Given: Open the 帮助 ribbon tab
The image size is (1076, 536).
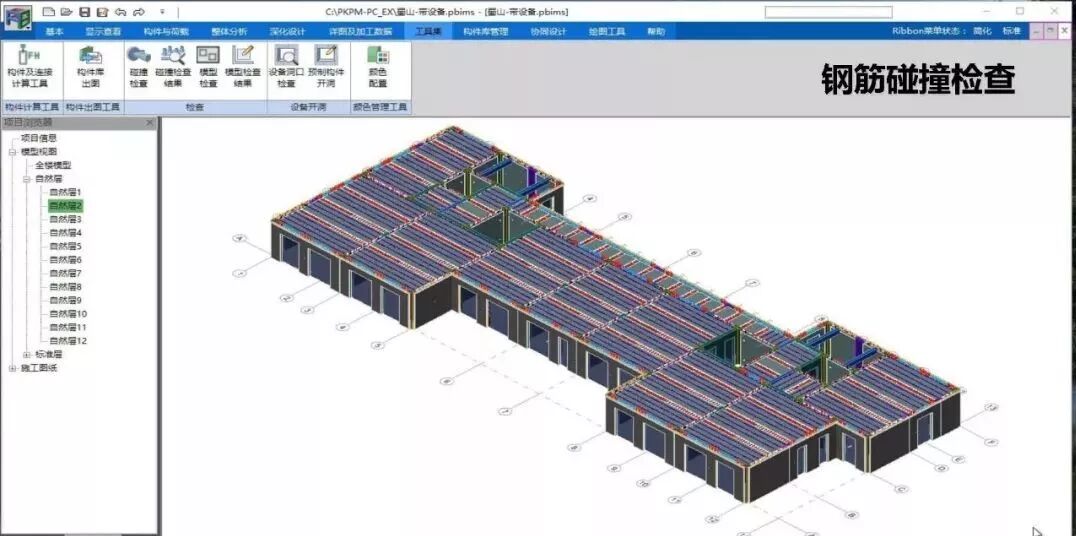Looking at the screenshot, I should coord(656,32).
